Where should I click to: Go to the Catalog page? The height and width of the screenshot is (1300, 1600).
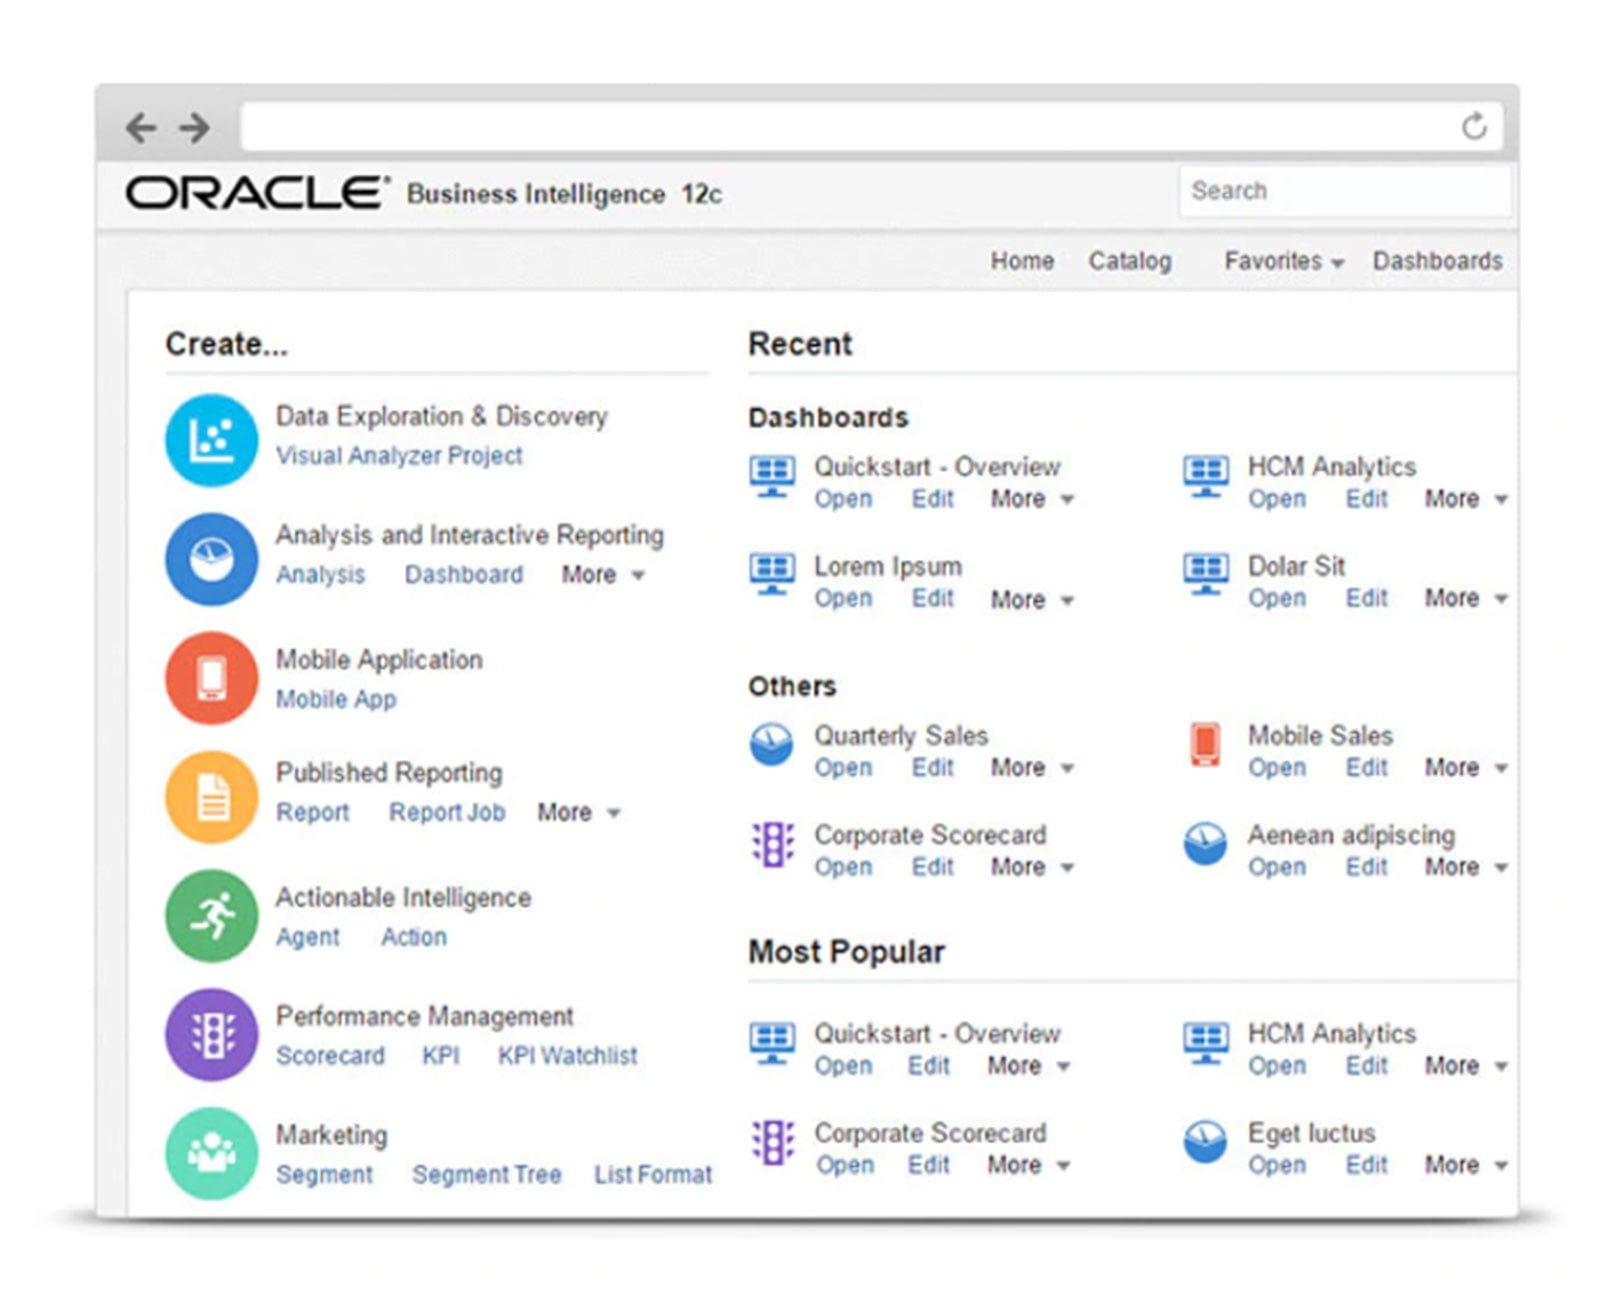(1130, 261)
